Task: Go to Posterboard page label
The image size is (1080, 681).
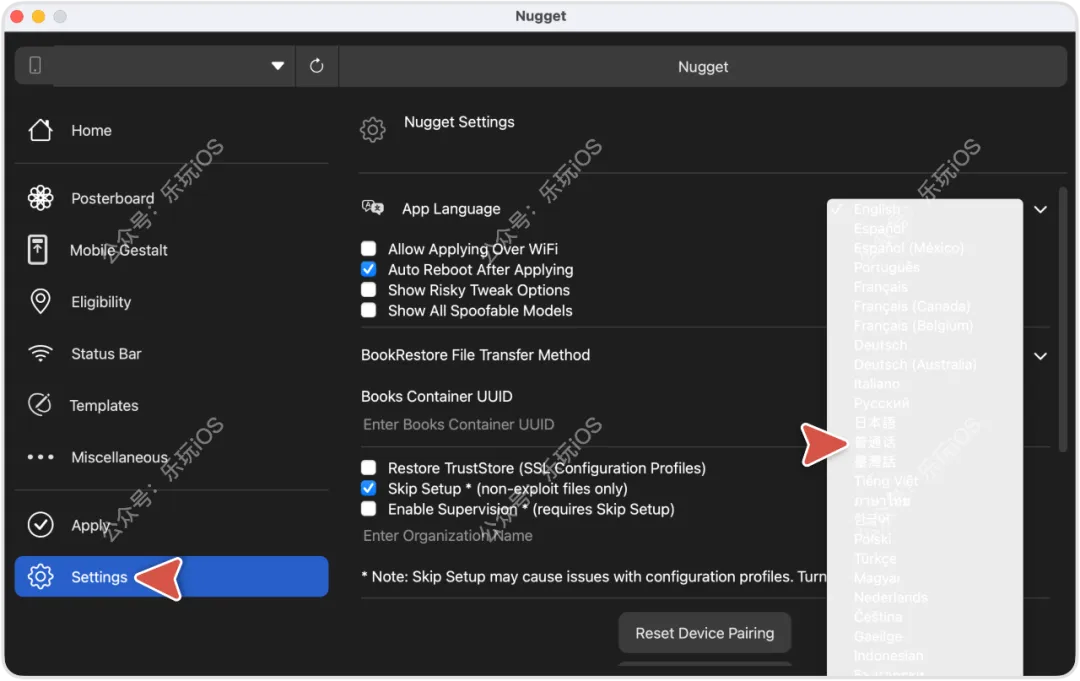Action: tap(113, 198)
